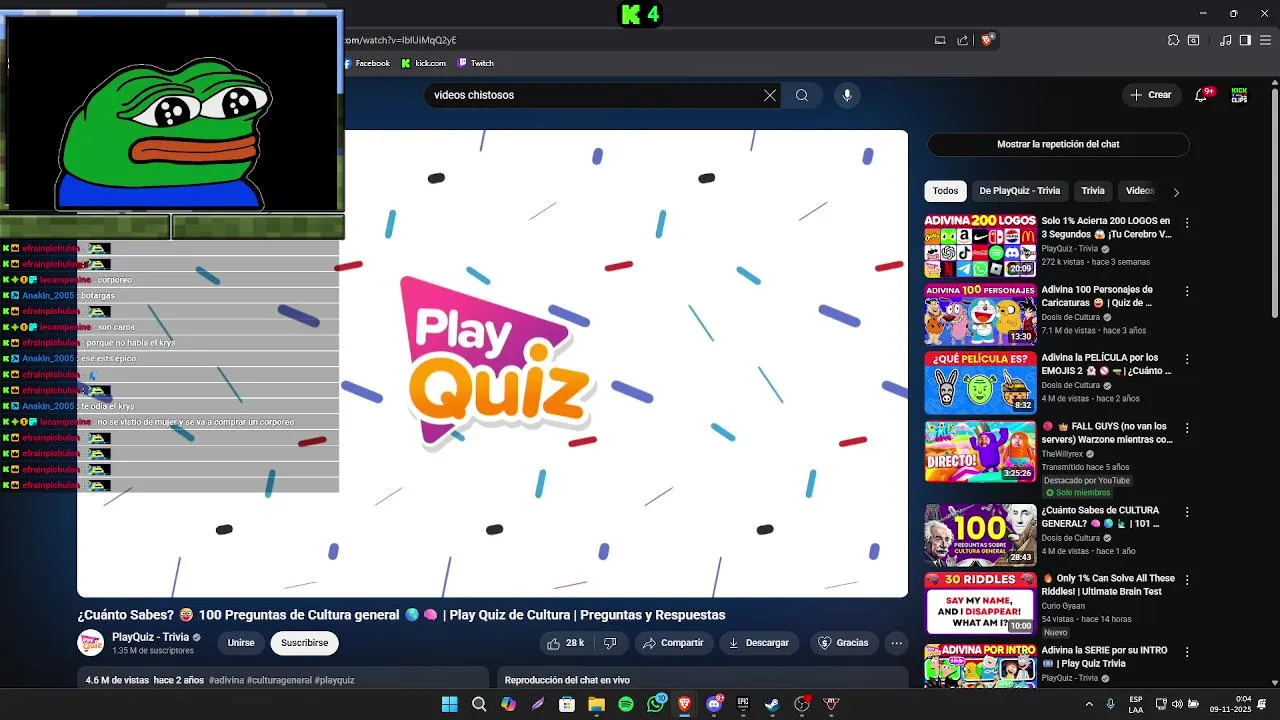Clear the YouTube search box text
The image size is (1280, 720).
[x=770, y=95]
